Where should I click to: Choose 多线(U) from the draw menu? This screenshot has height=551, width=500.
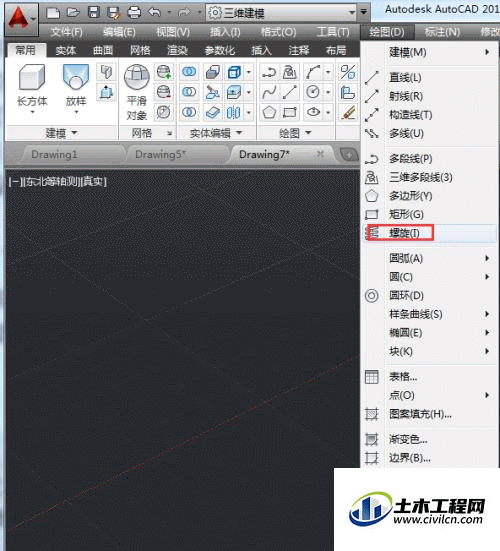(x=429, y=134)
